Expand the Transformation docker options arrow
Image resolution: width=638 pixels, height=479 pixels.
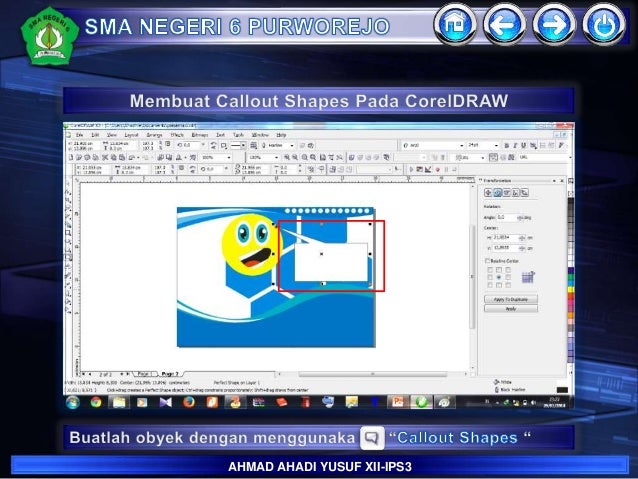coord(554,180)
